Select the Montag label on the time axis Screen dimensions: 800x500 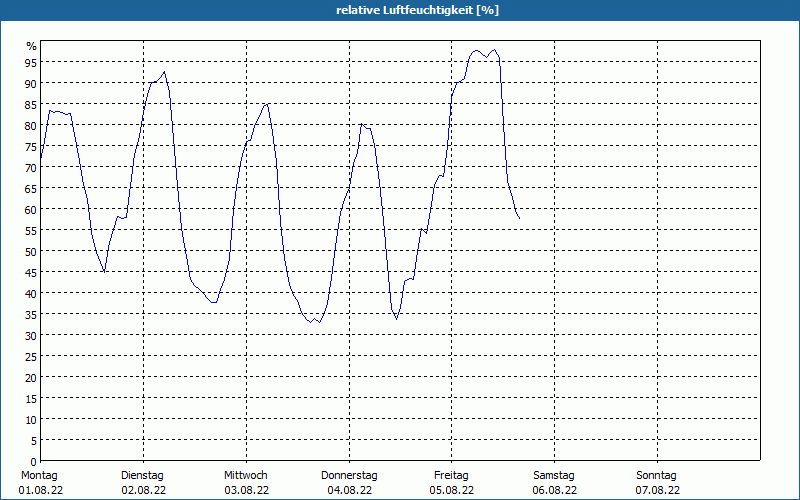tap(40, 475)
